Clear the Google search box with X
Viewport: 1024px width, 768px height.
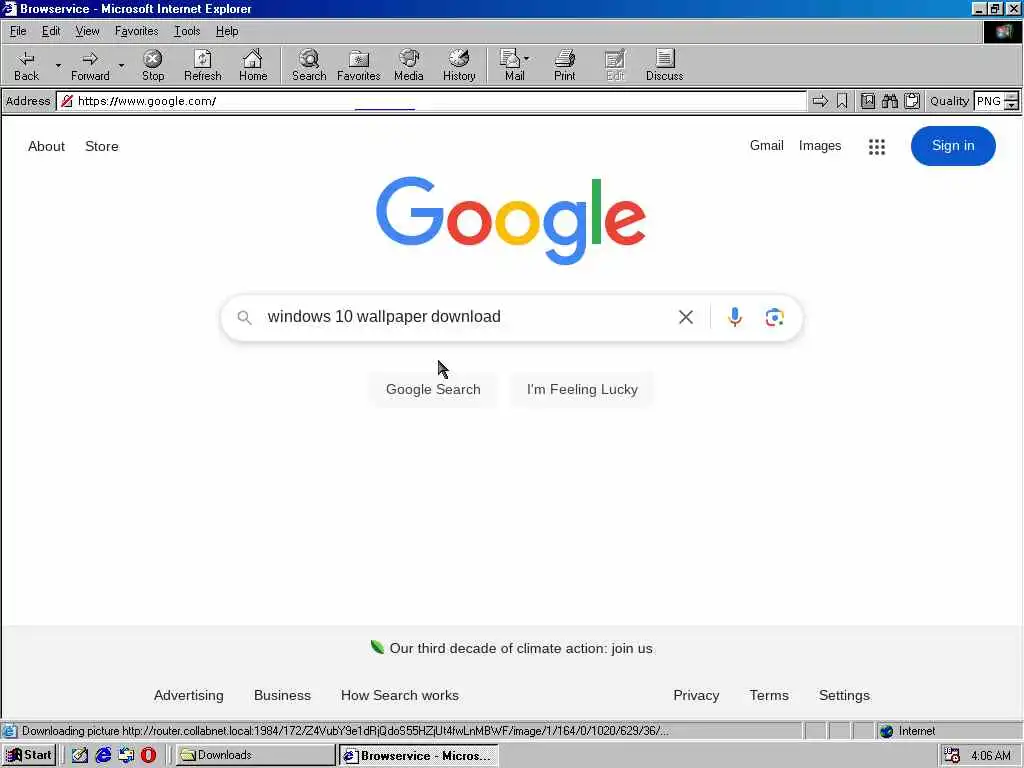tap(686, 317)
